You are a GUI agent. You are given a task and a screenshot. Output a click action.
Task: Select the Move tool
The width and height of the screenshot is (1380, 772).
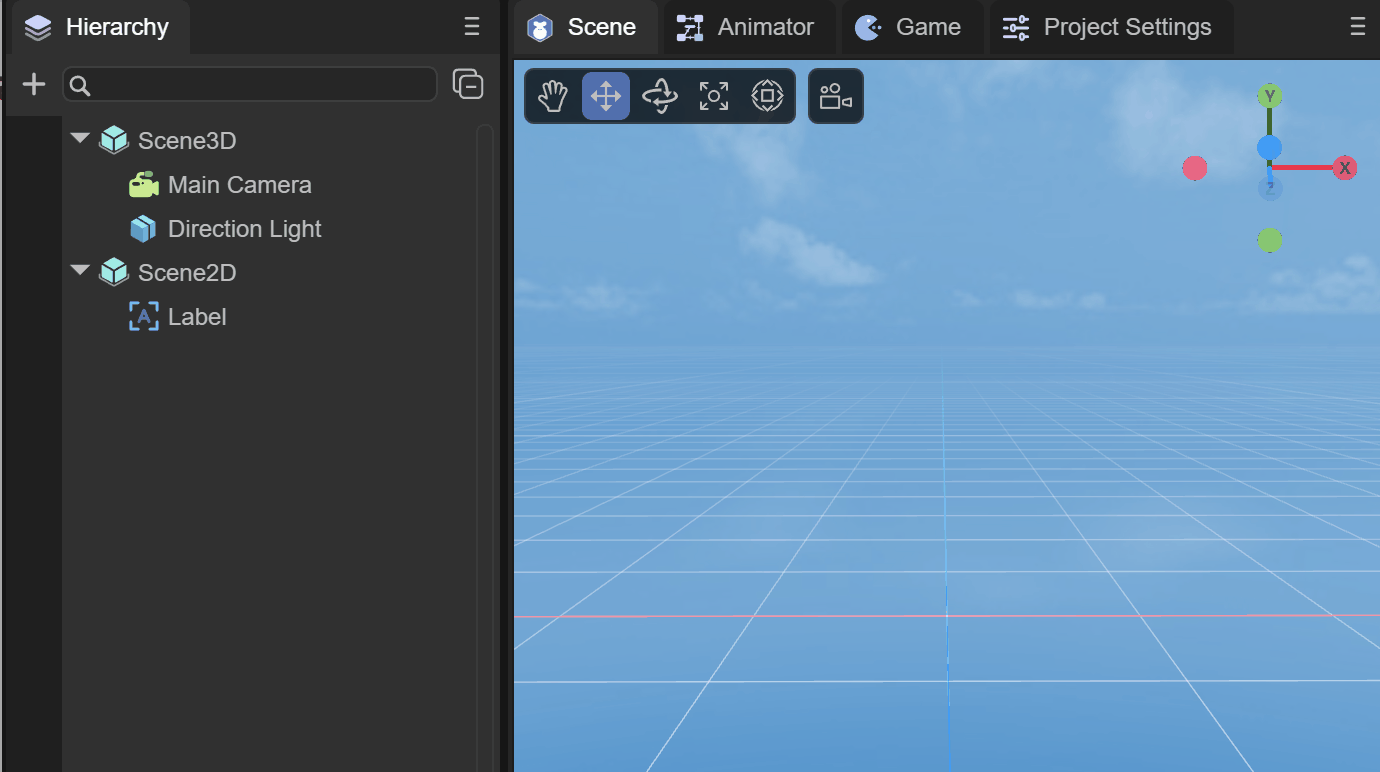click(x=606, y=96)
